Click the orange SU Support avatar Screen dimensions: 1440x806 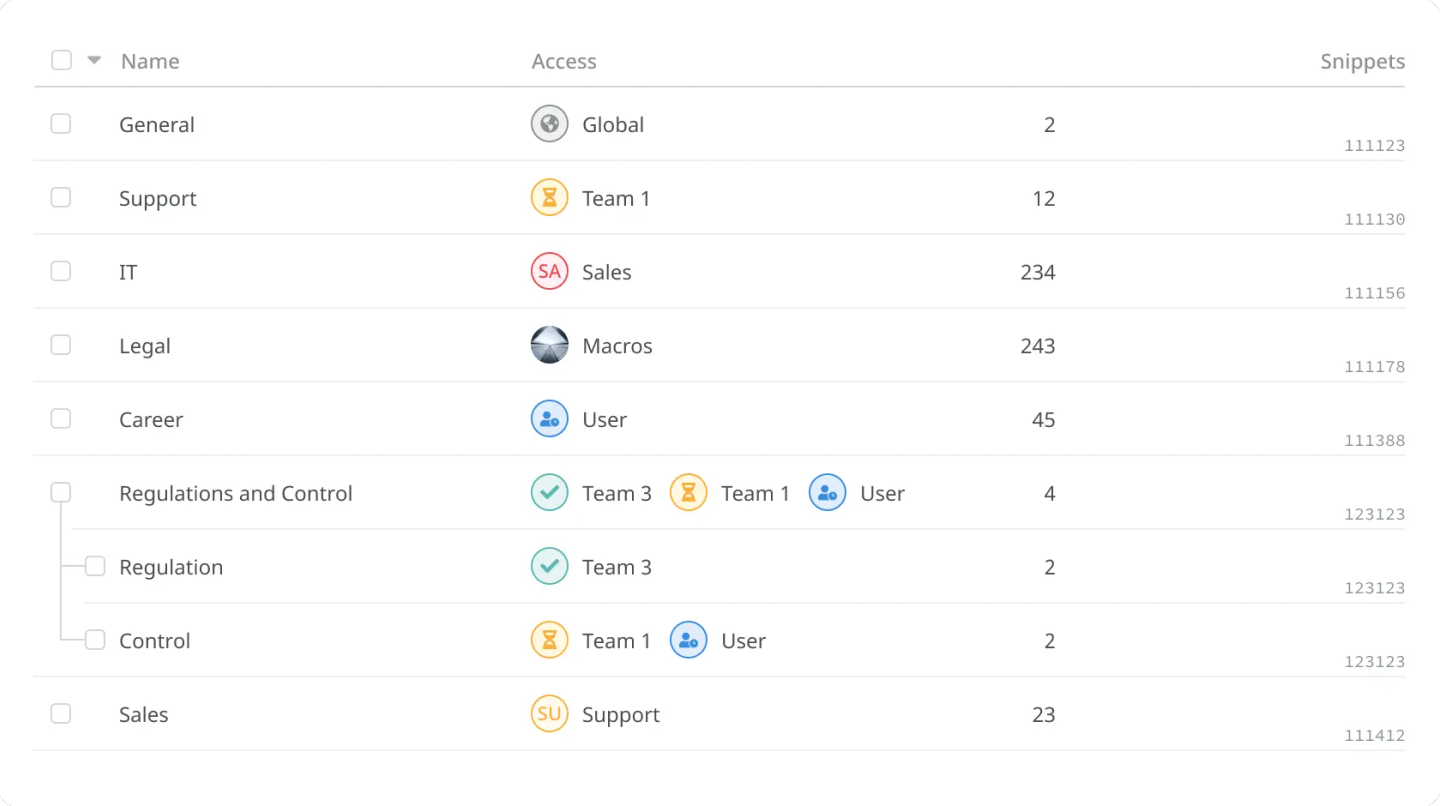549,714
